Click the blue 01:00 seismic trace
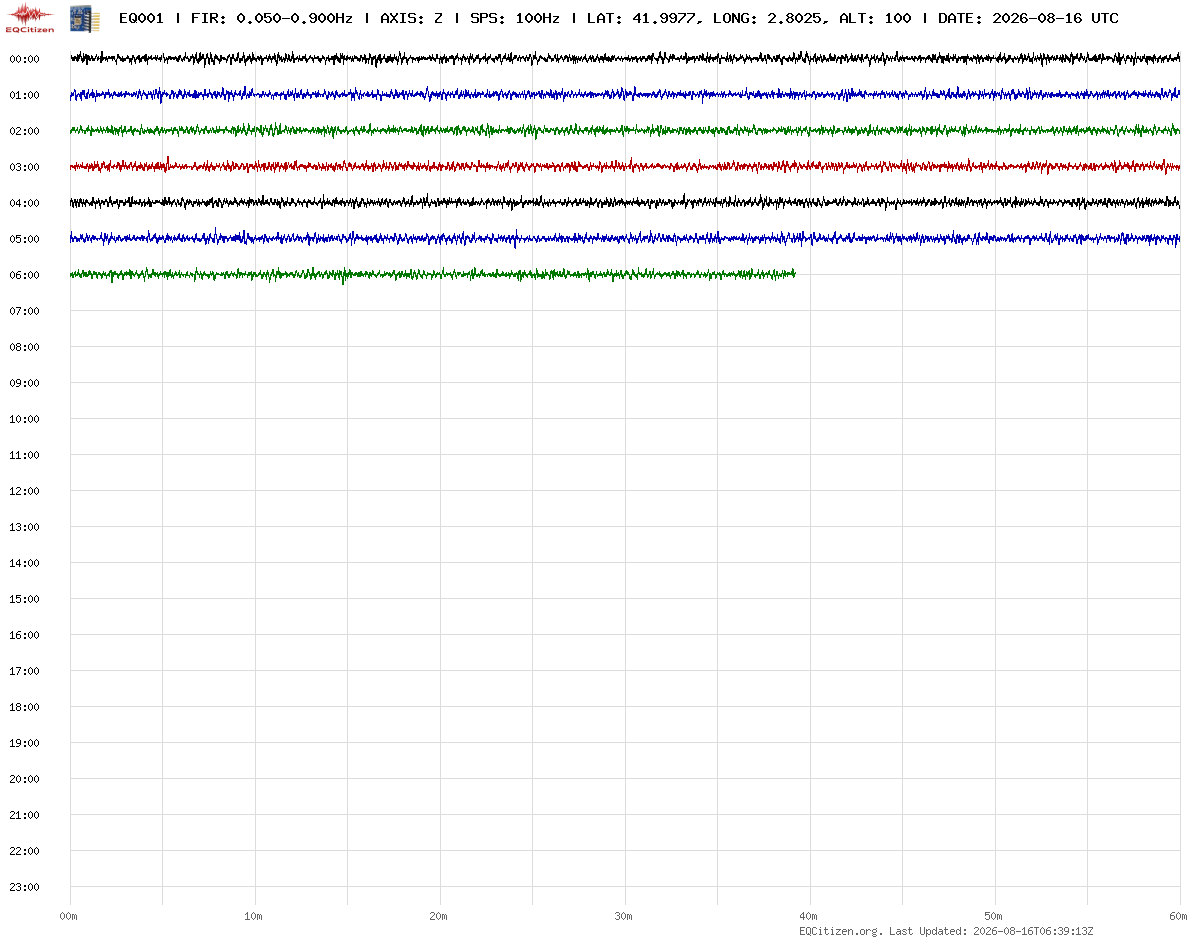The width and height of the screenshot is (1200, 940). [625, 94]
